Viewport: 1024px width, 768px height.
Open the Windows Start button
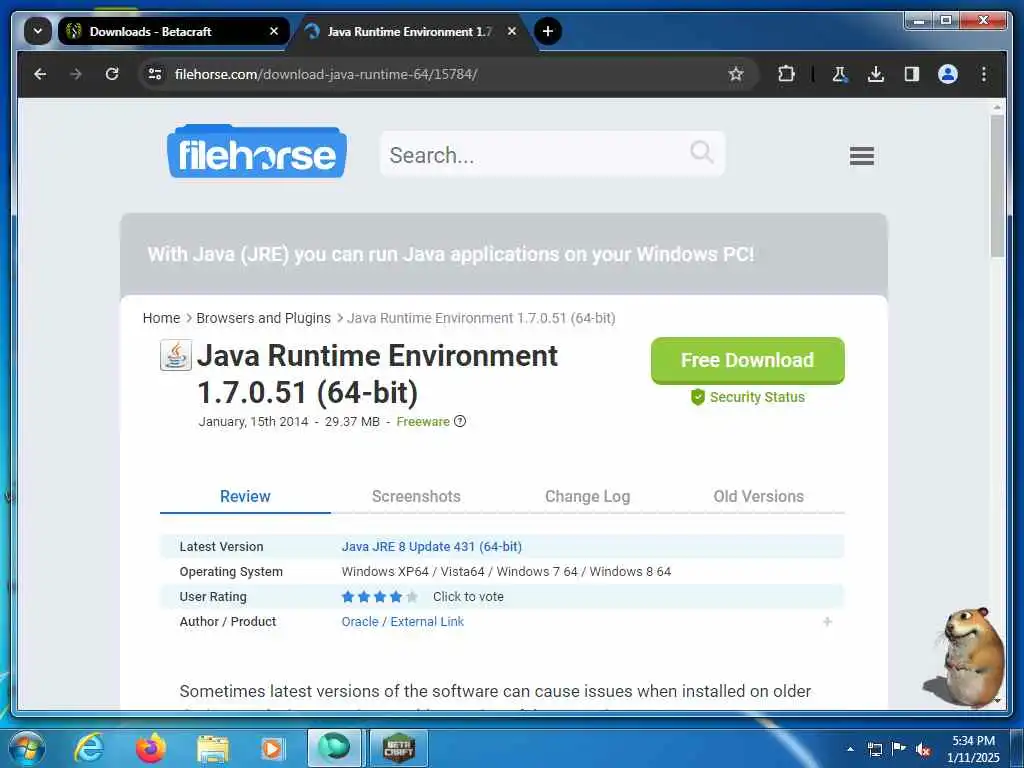pyautogui.click(x=27, y=748)
